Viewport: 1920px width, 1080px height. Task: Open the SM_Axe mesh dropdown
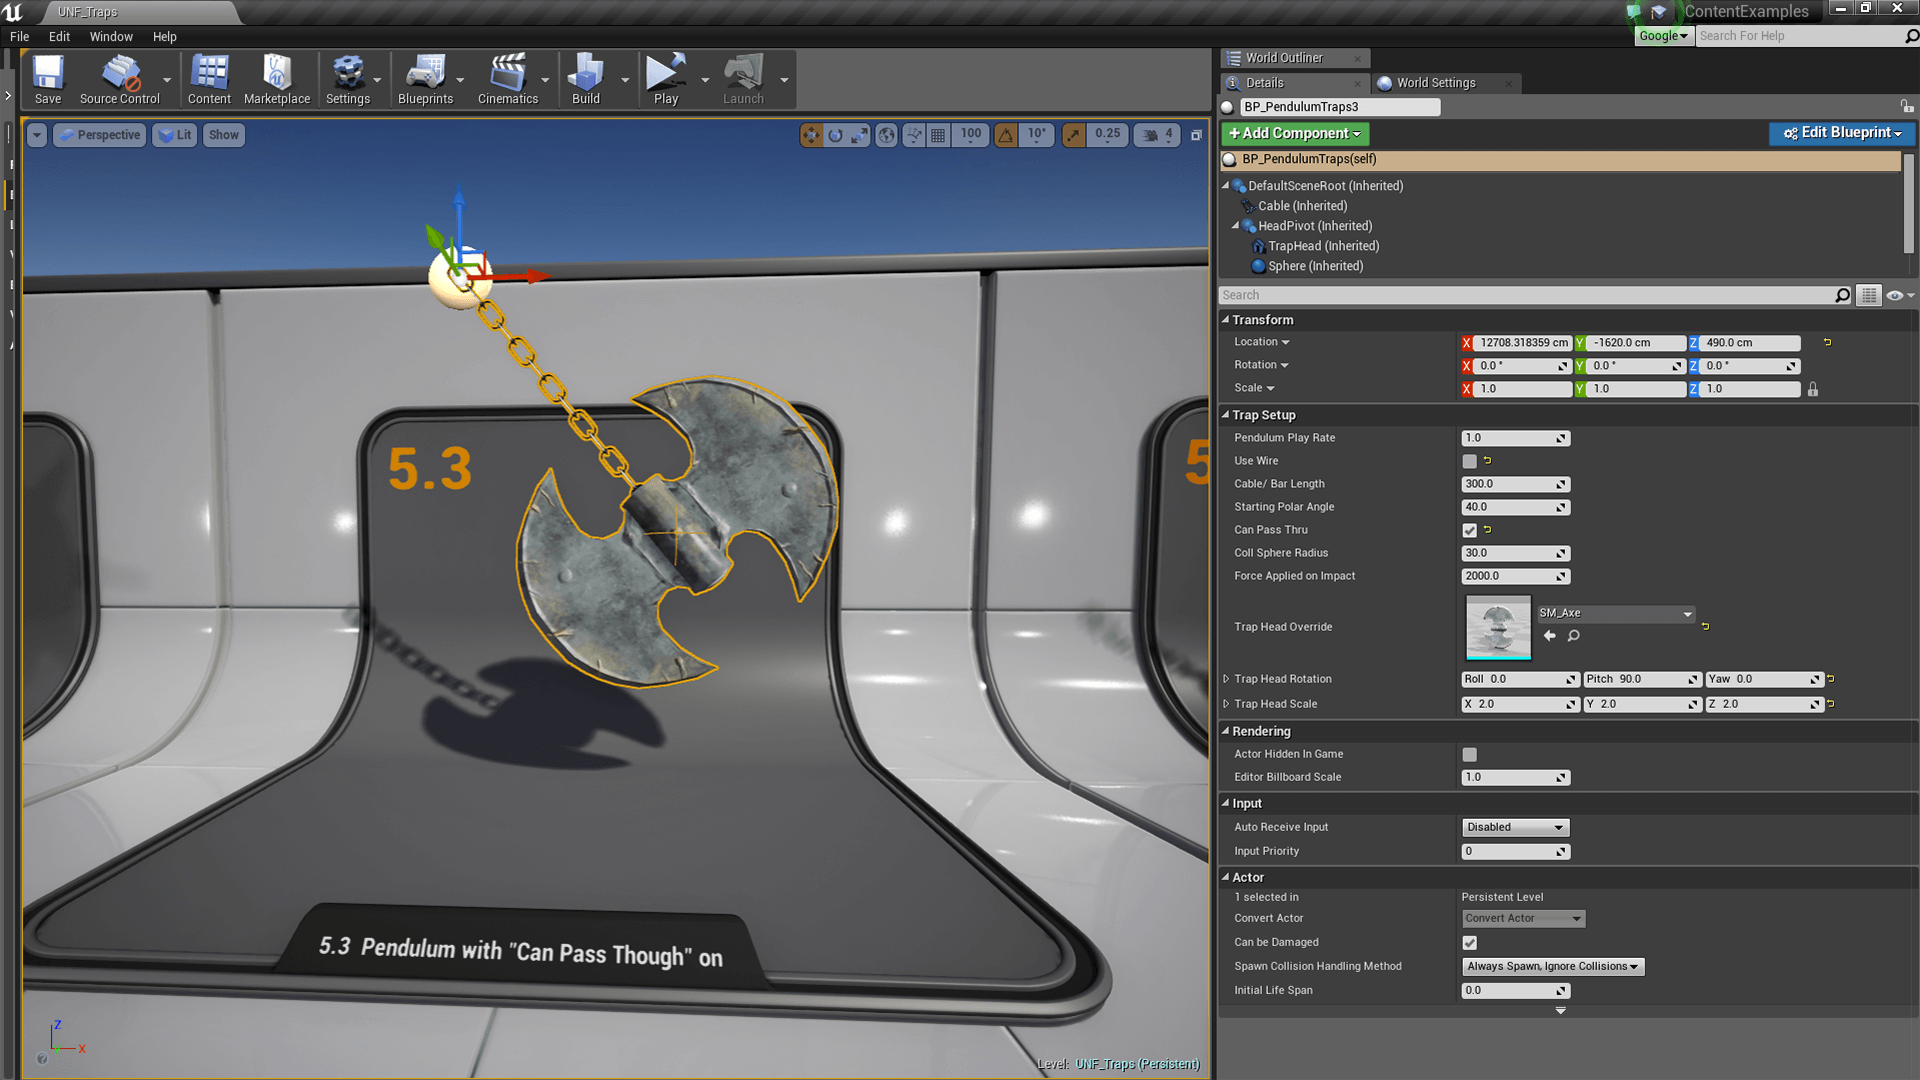coord(1615,613)
